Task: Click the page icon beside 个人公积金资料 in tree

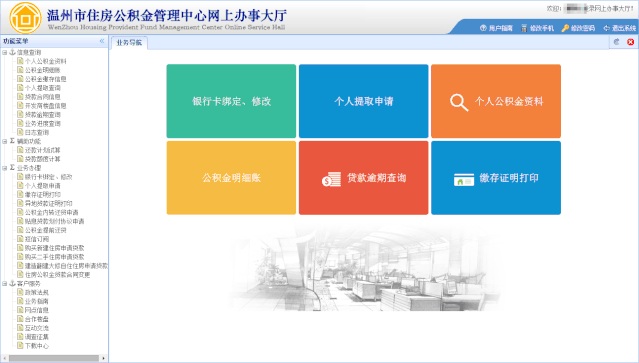Action: 20,61
